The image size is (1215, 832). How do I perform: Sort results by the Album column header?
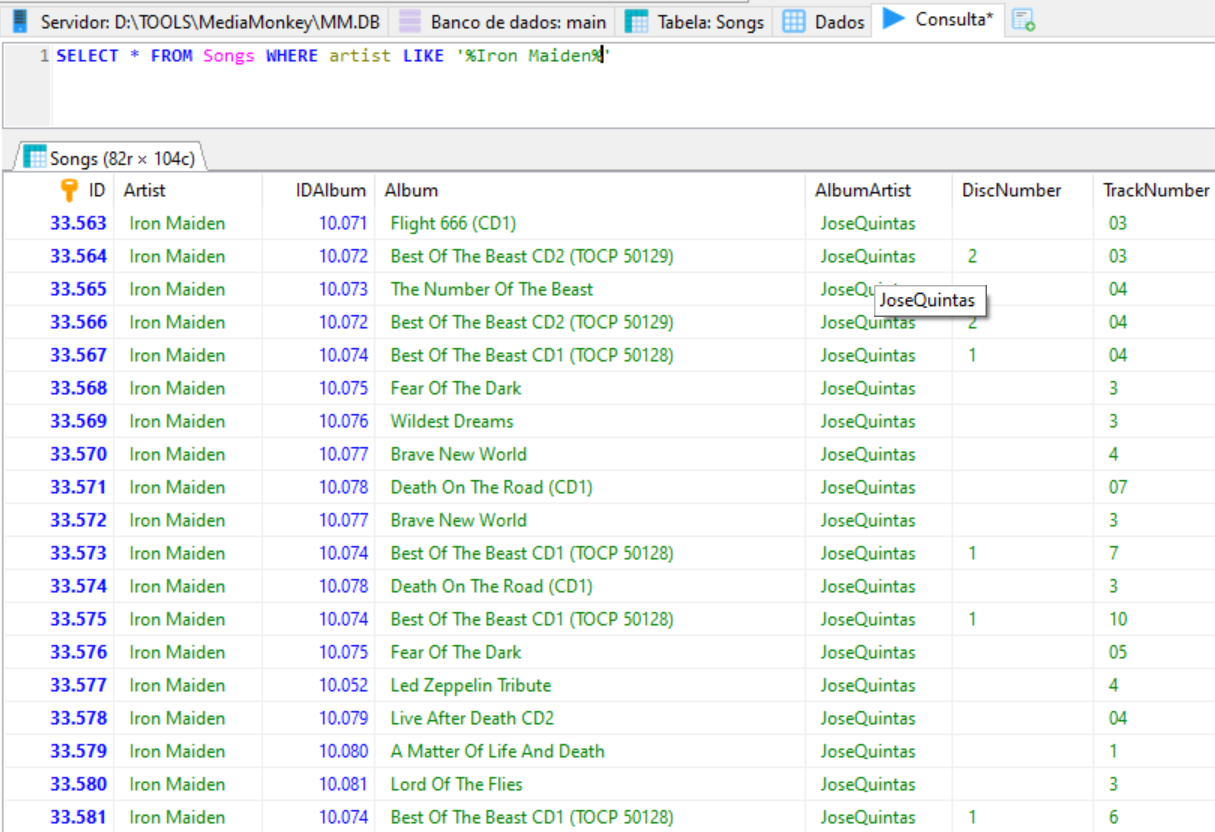[x=411, y=190]
